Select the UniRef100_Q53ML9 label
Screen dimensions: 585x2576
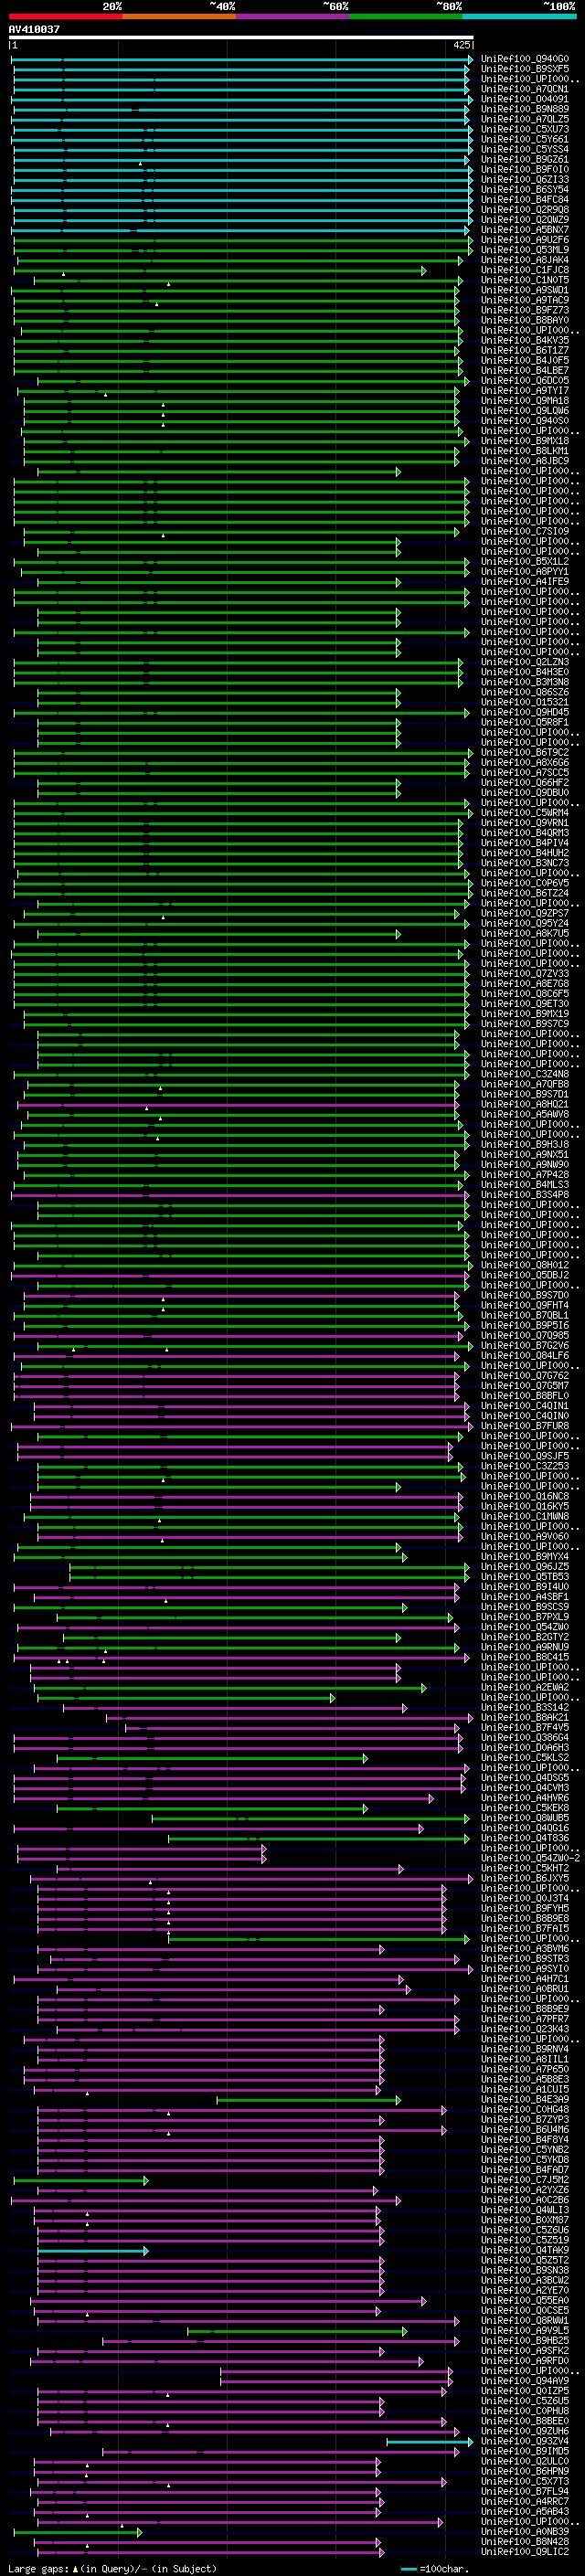pos(525,250)
